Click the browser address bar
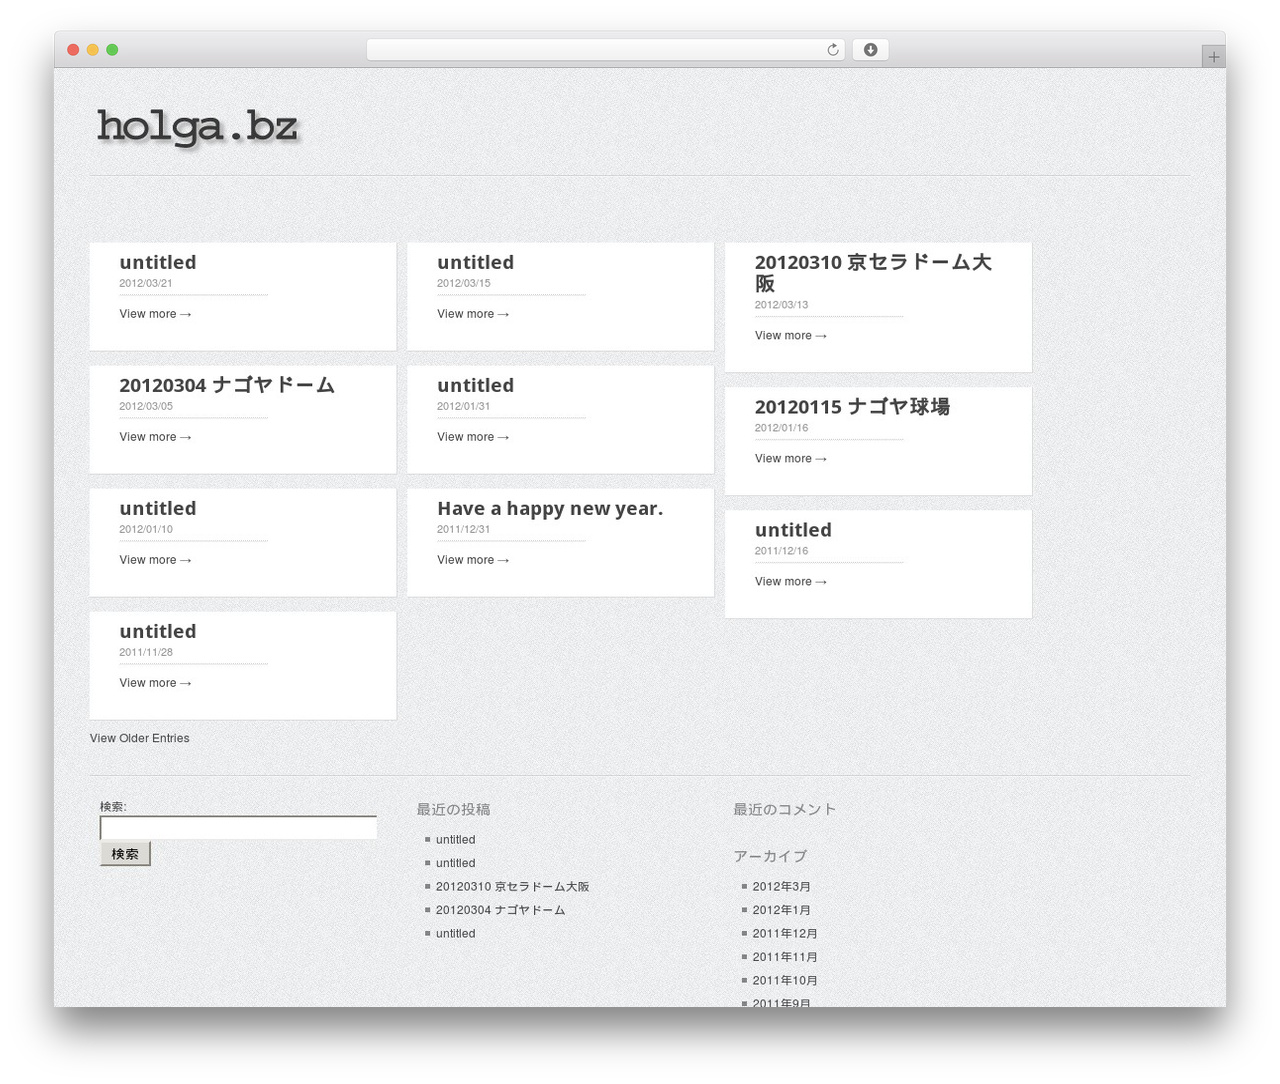The width and height of the screenshot is (1280, 1084). (605, 50)
